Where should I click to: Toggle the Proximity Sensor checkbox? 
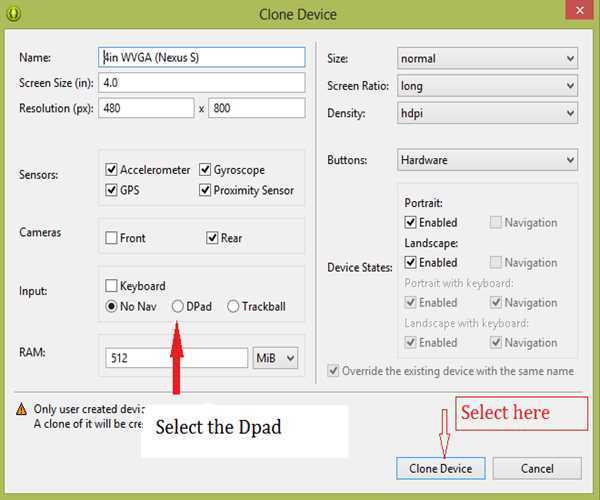(205, 190)
